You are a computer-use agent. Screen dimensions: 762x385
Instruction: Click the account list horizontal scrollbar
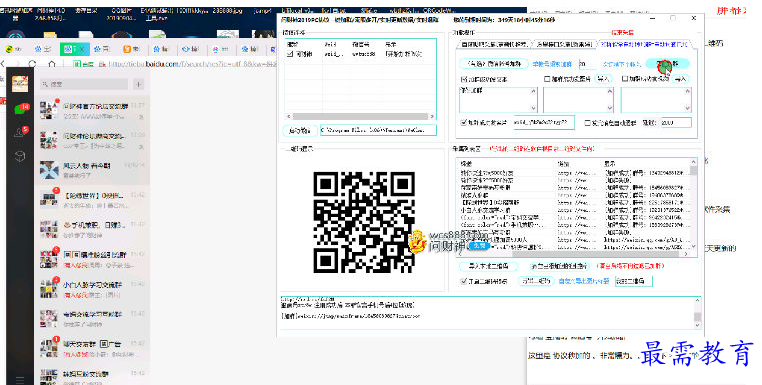(x=361, y=116)
